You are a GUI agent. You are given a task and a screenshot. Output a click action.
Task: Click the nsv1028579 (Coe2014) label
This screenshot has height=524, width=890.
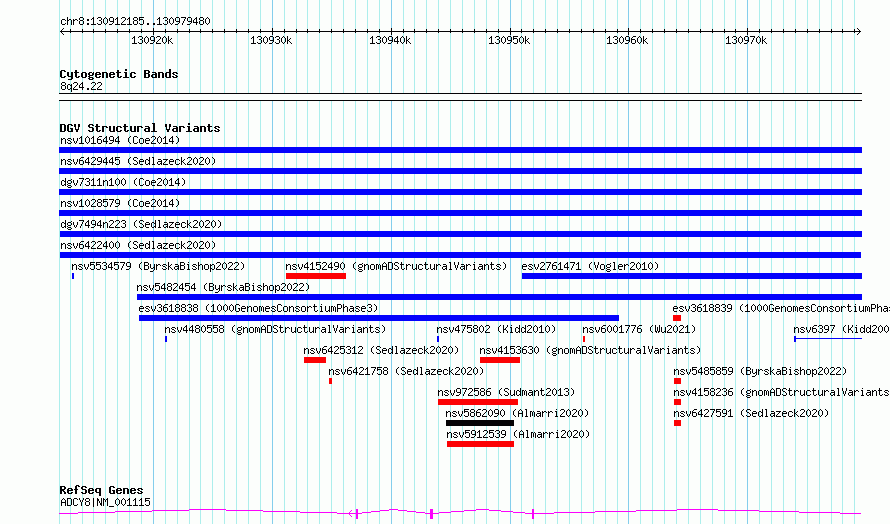tap(120, 203)
